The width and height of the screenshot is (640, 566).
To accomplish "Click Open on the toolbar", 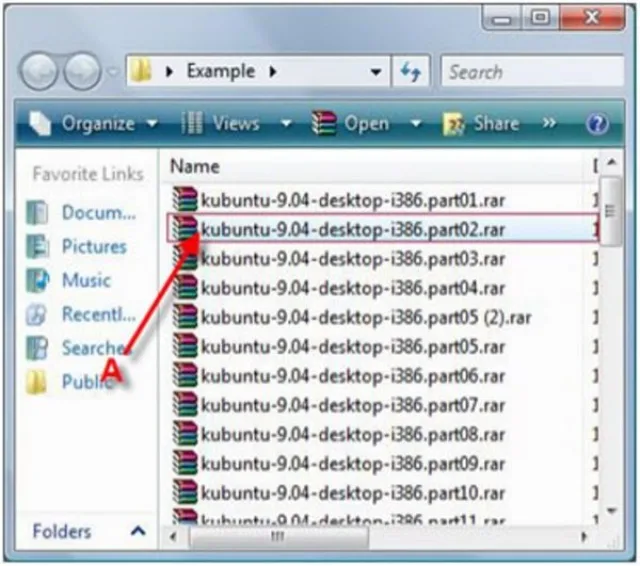I will (351, 123).
